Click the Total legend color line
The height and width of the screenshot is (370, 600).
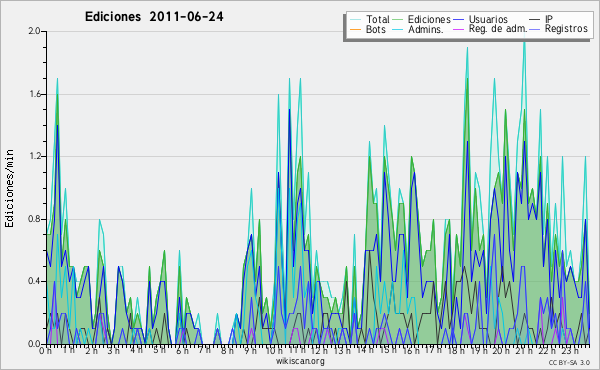click(x=355, y=20)
